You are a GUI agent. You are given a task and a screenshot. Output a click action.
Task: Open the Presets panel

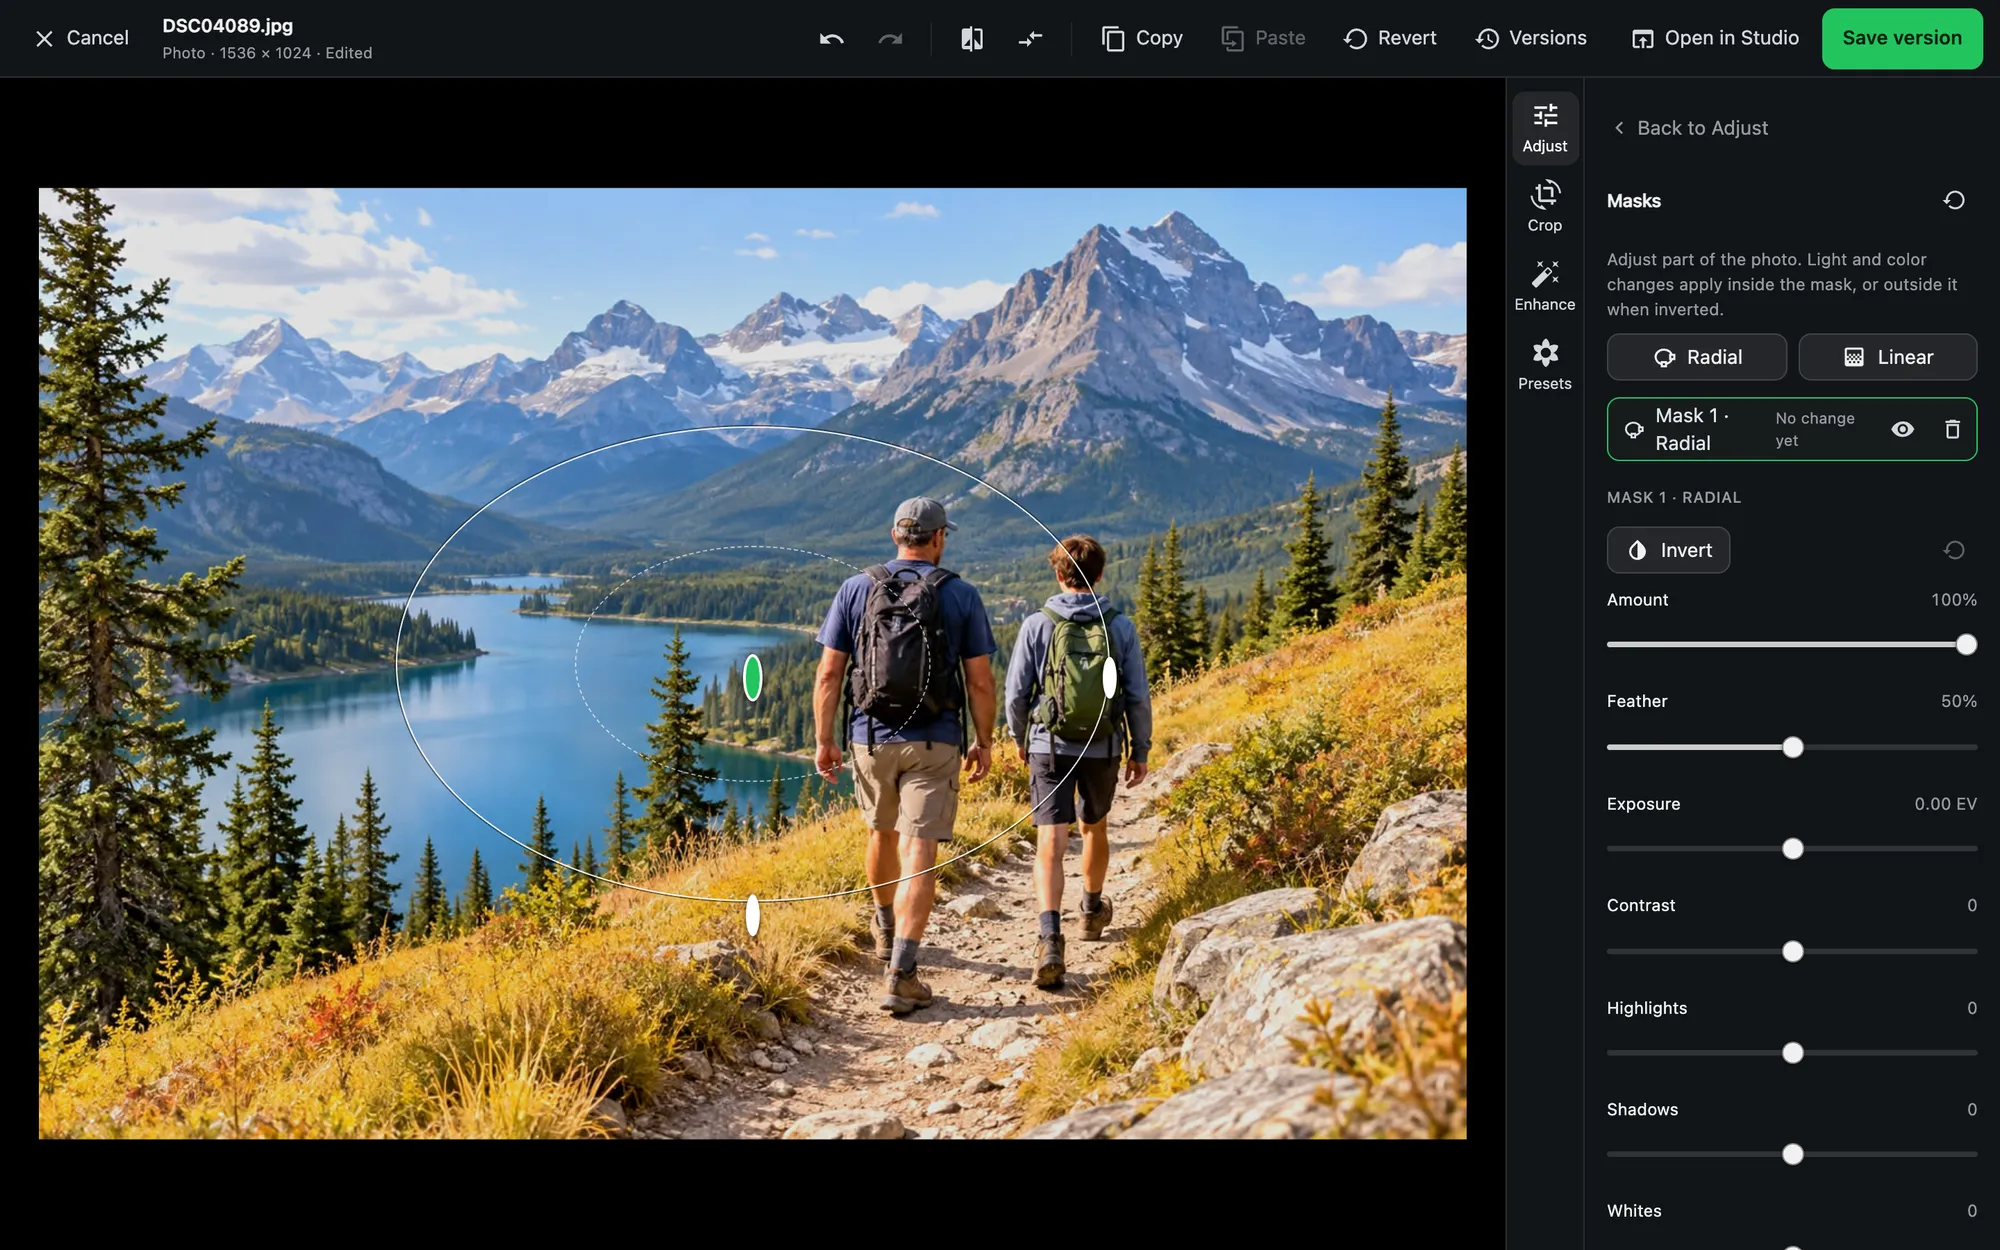click(1545, 364)
